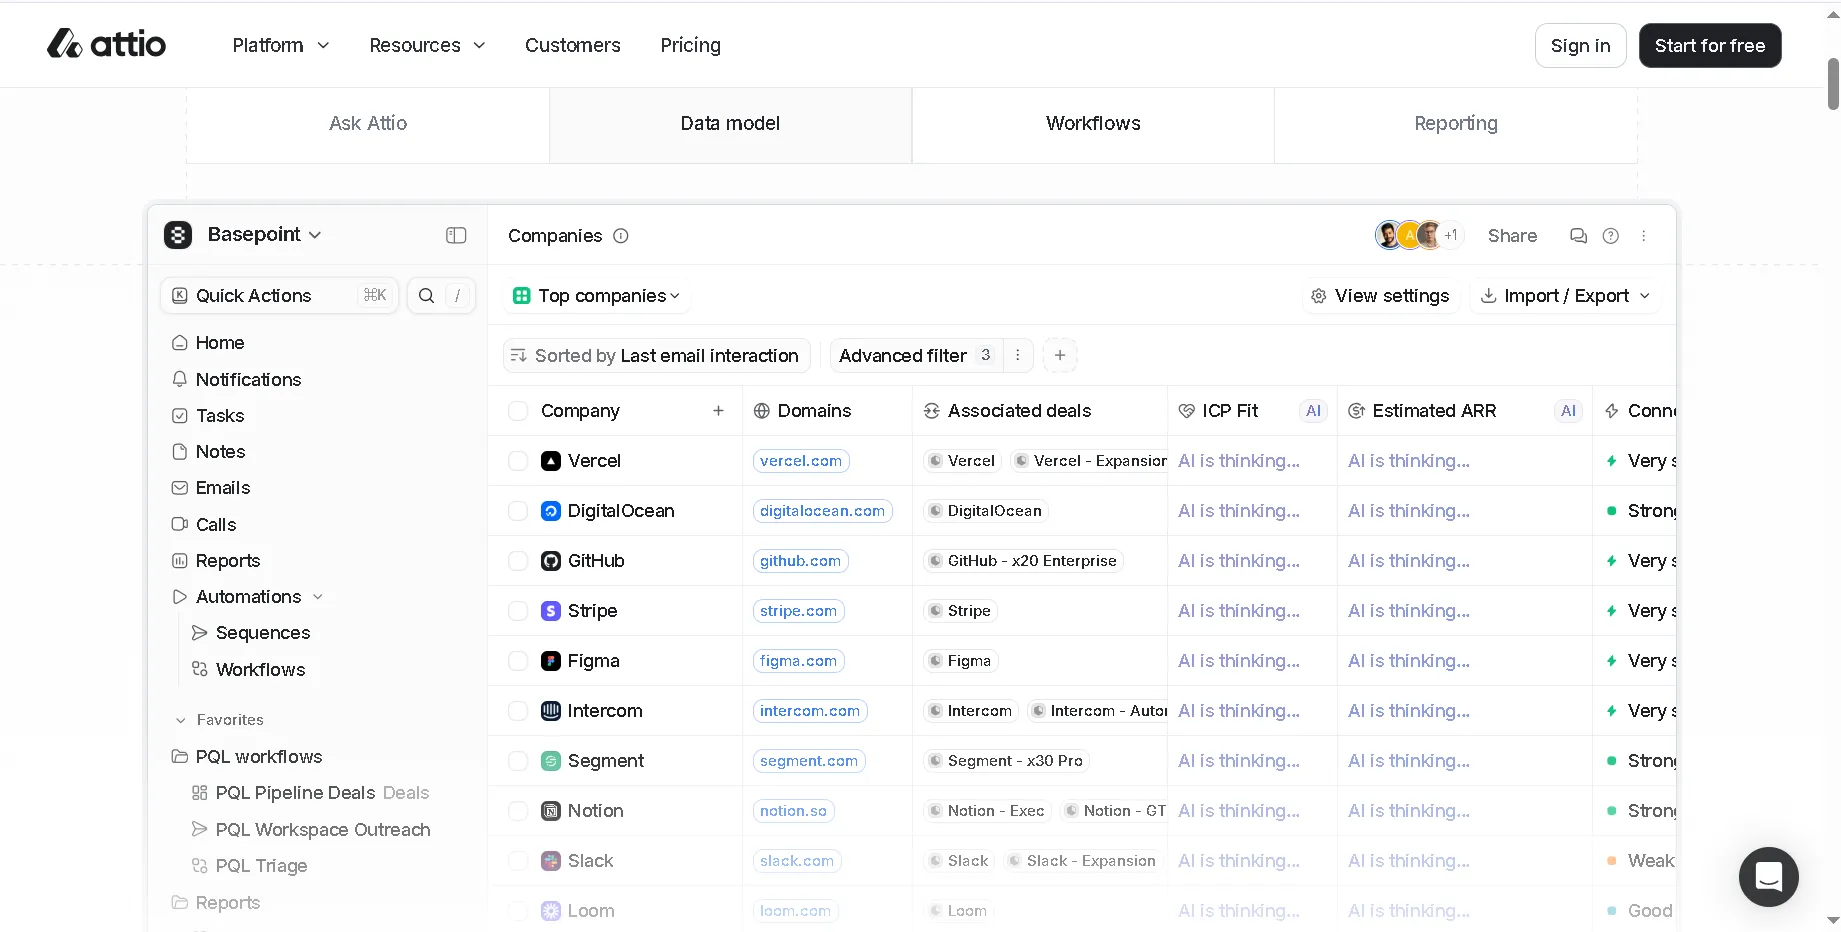Open the Customers page
Screen dimensions: 1841x932
(x=573, y=45)
